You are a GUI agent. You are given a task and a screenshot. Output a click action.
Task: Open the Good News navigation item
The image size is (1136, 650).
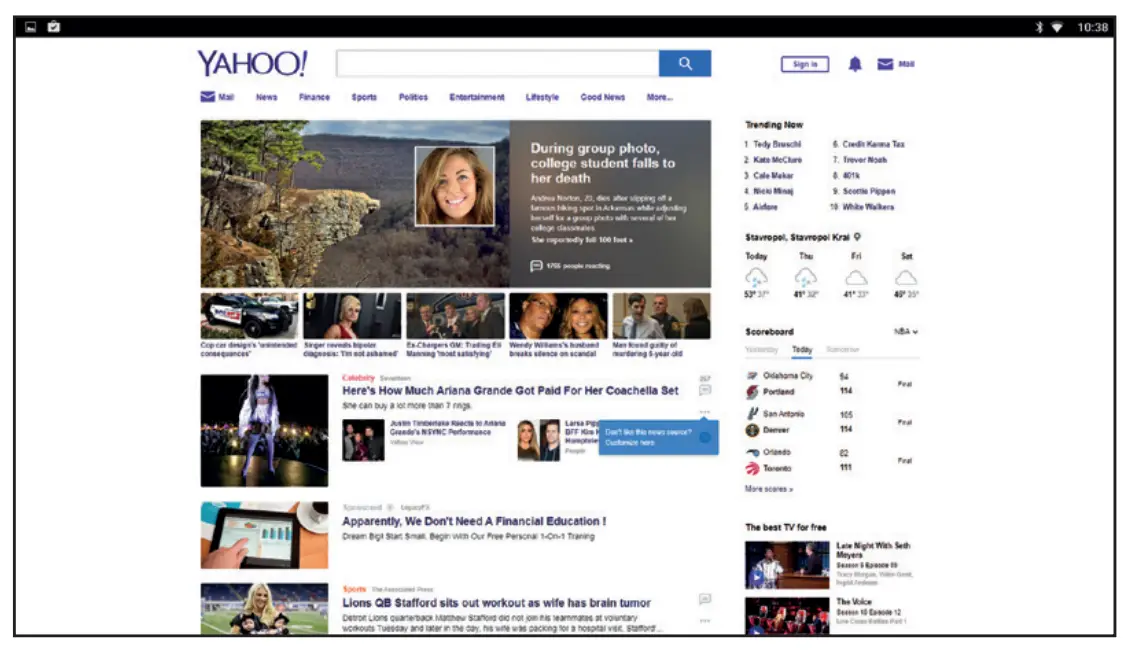coord(602,97)
